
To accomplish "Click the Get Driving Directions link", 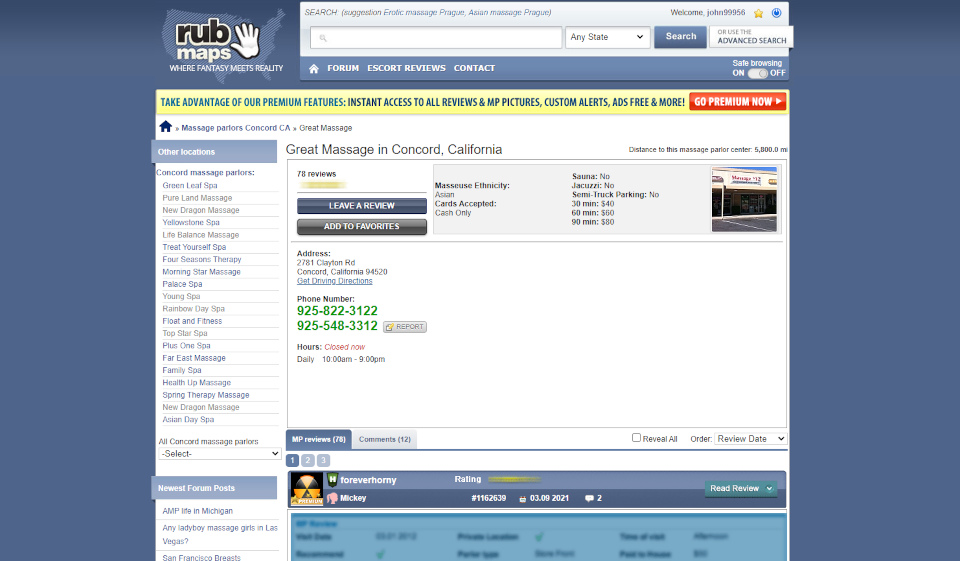I will point(334,281).
